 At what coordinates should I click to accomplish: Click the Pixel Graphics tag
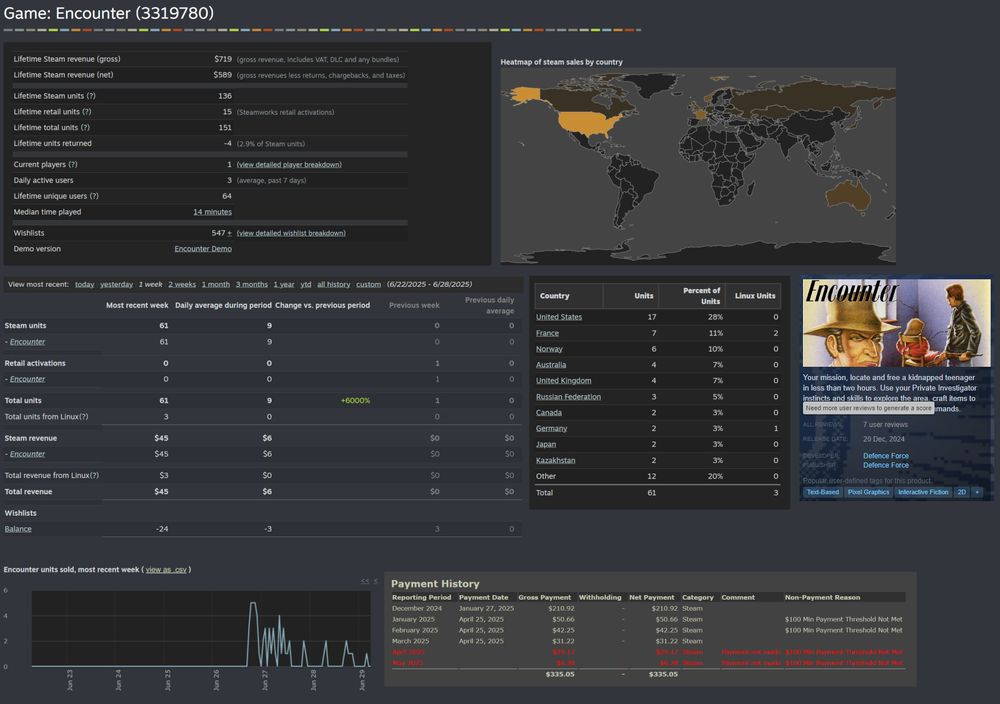868,492
